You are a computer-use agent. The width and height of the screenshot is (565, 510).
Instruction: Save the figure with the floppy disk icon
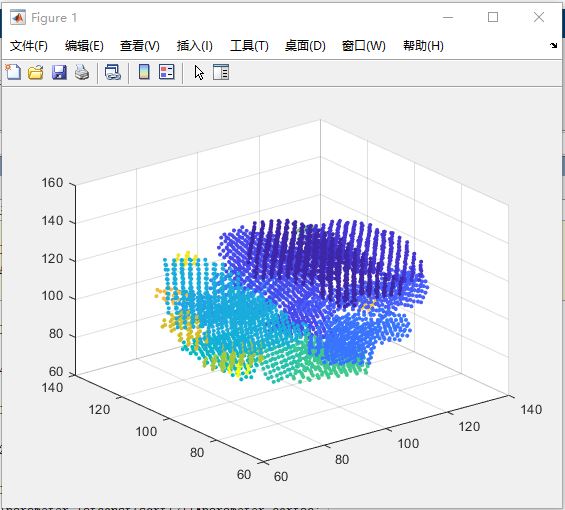(59, 72)
